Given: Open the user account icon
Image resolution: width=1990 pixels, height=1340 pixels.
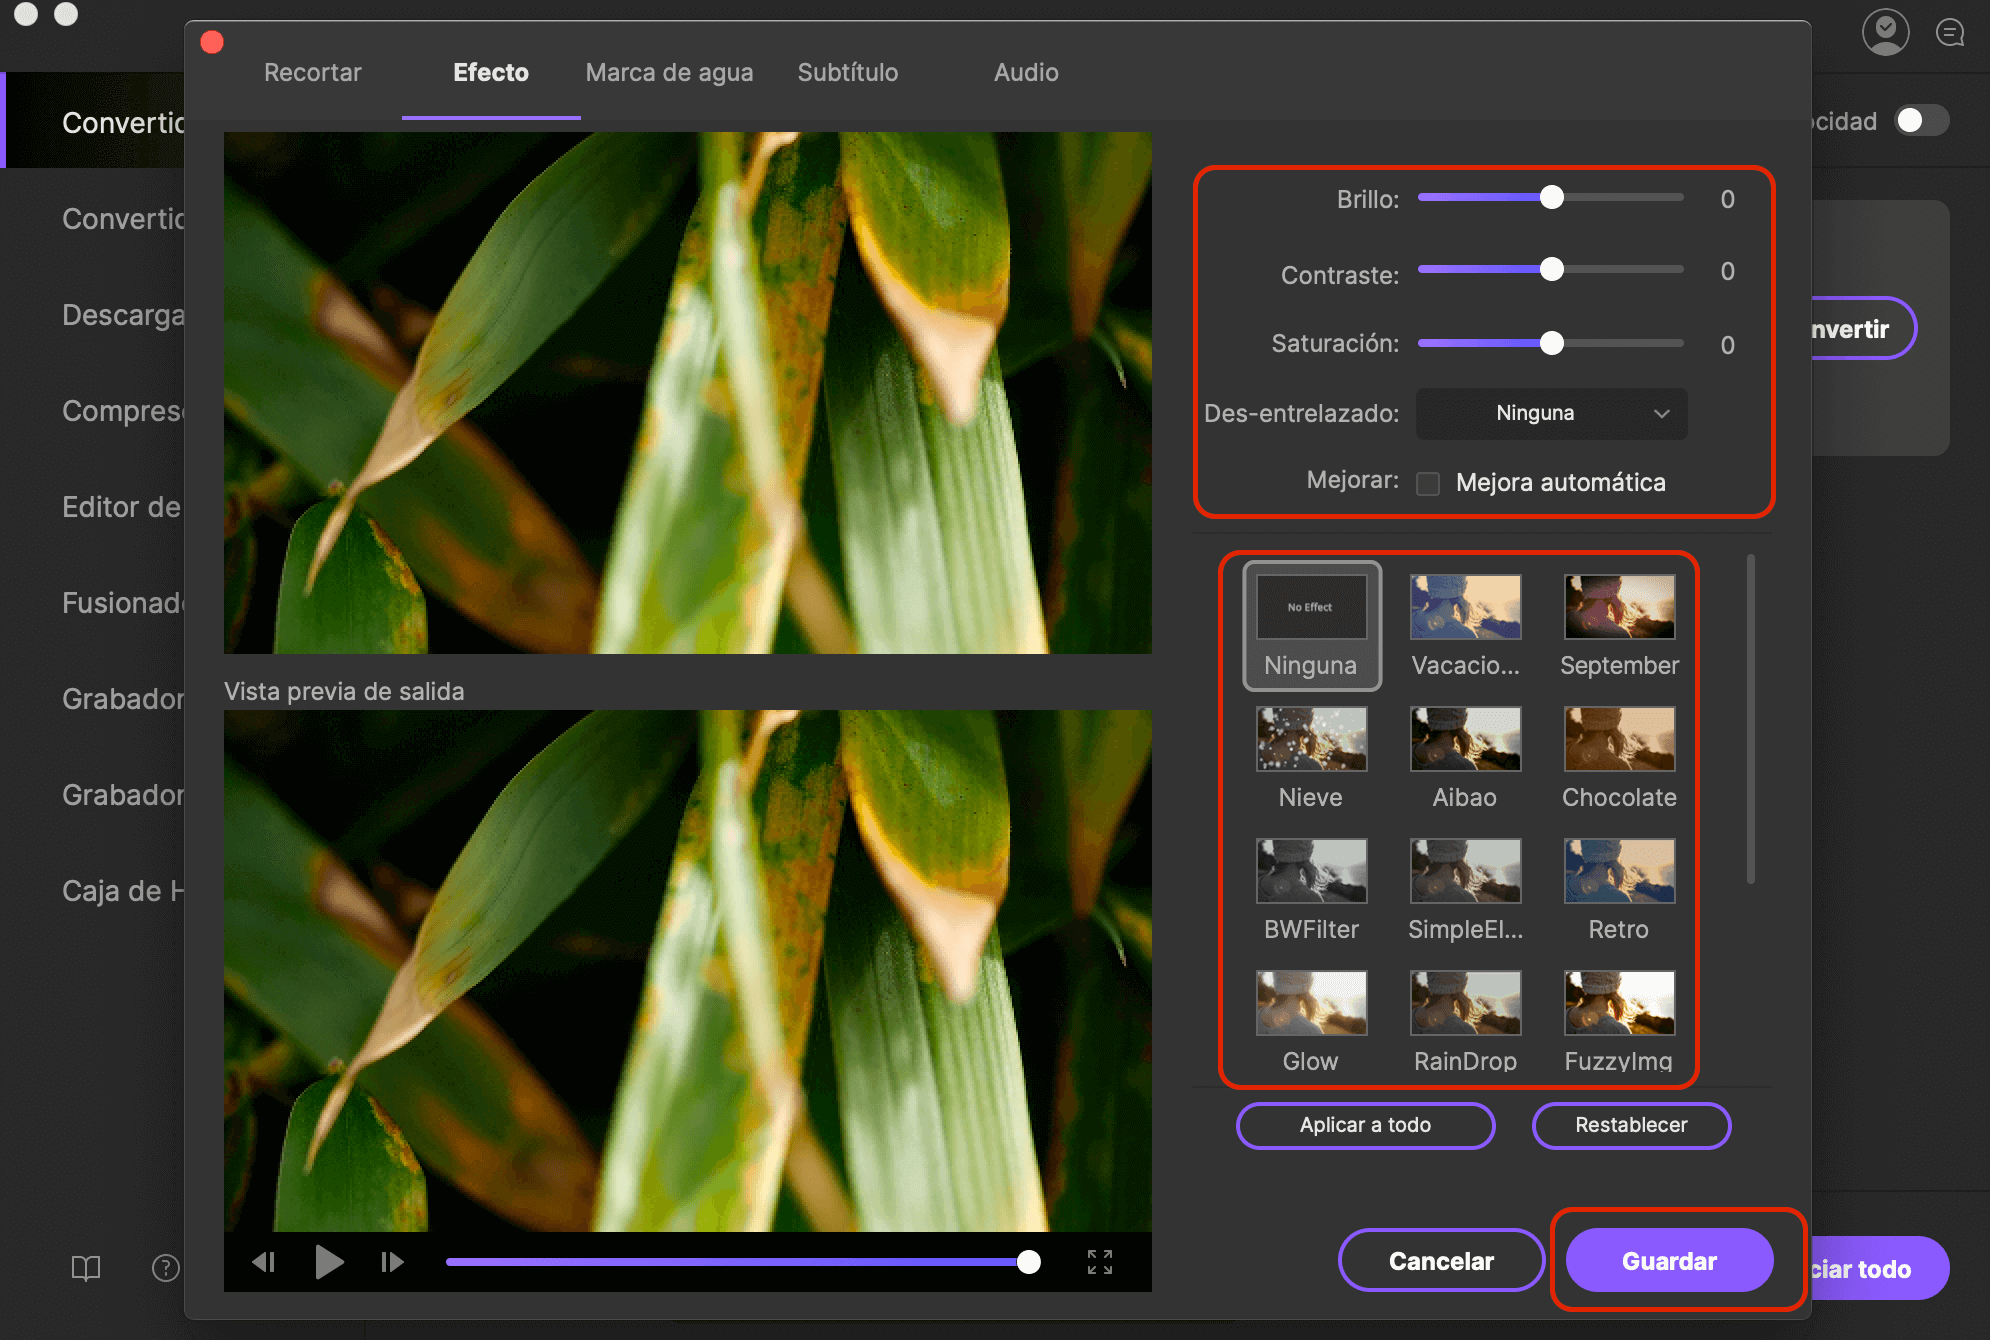Looking at the screenshot, I should pos(1885,32).
